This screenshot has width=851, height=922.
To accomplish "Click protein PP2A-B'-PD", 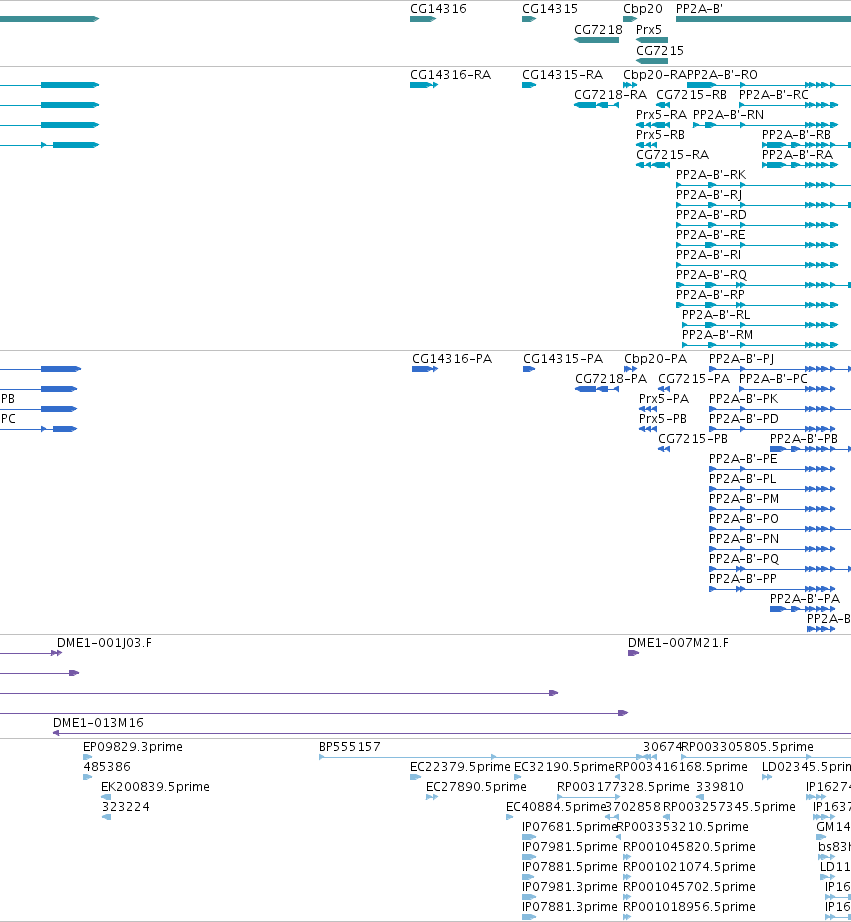I will [744, 419].
